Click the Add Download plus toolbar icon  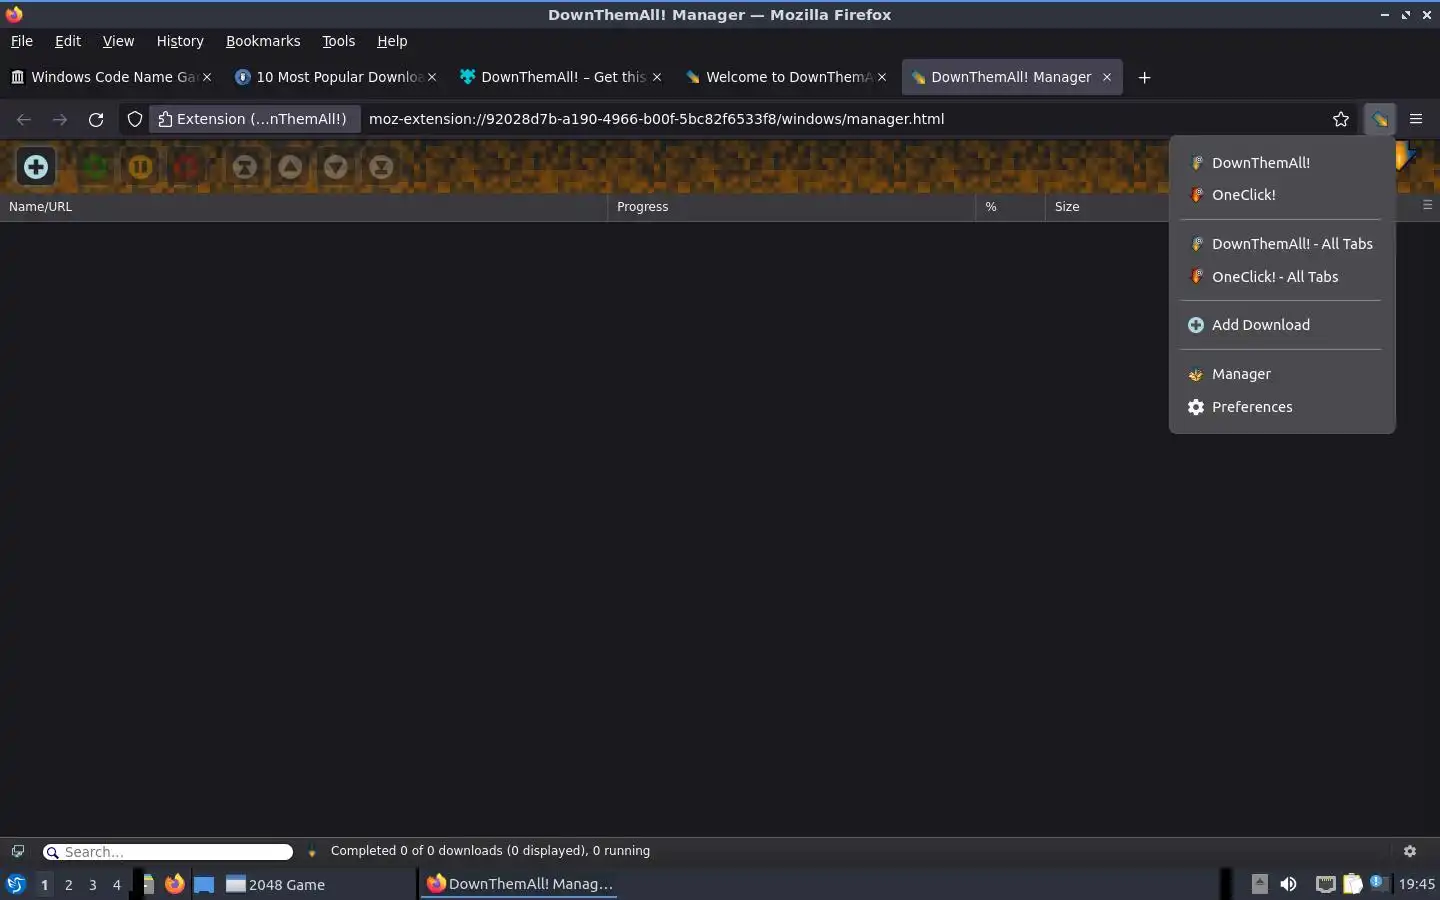pyautogui.click(x=36, y=167)
